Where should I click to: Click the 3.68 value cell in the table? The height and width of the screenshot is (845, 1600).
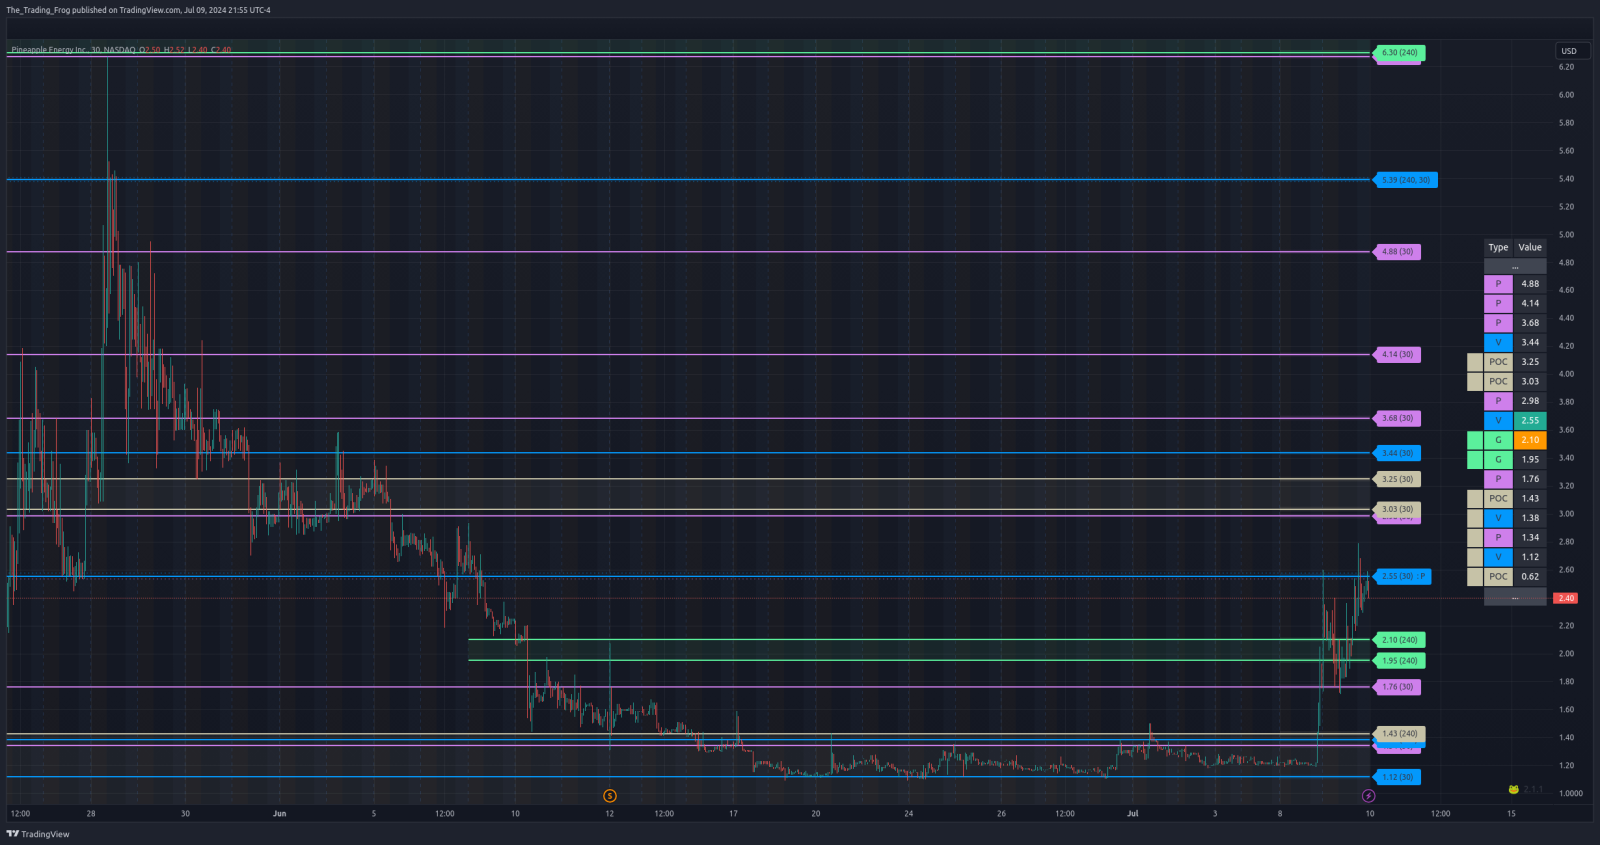[x=1530, y=323]
